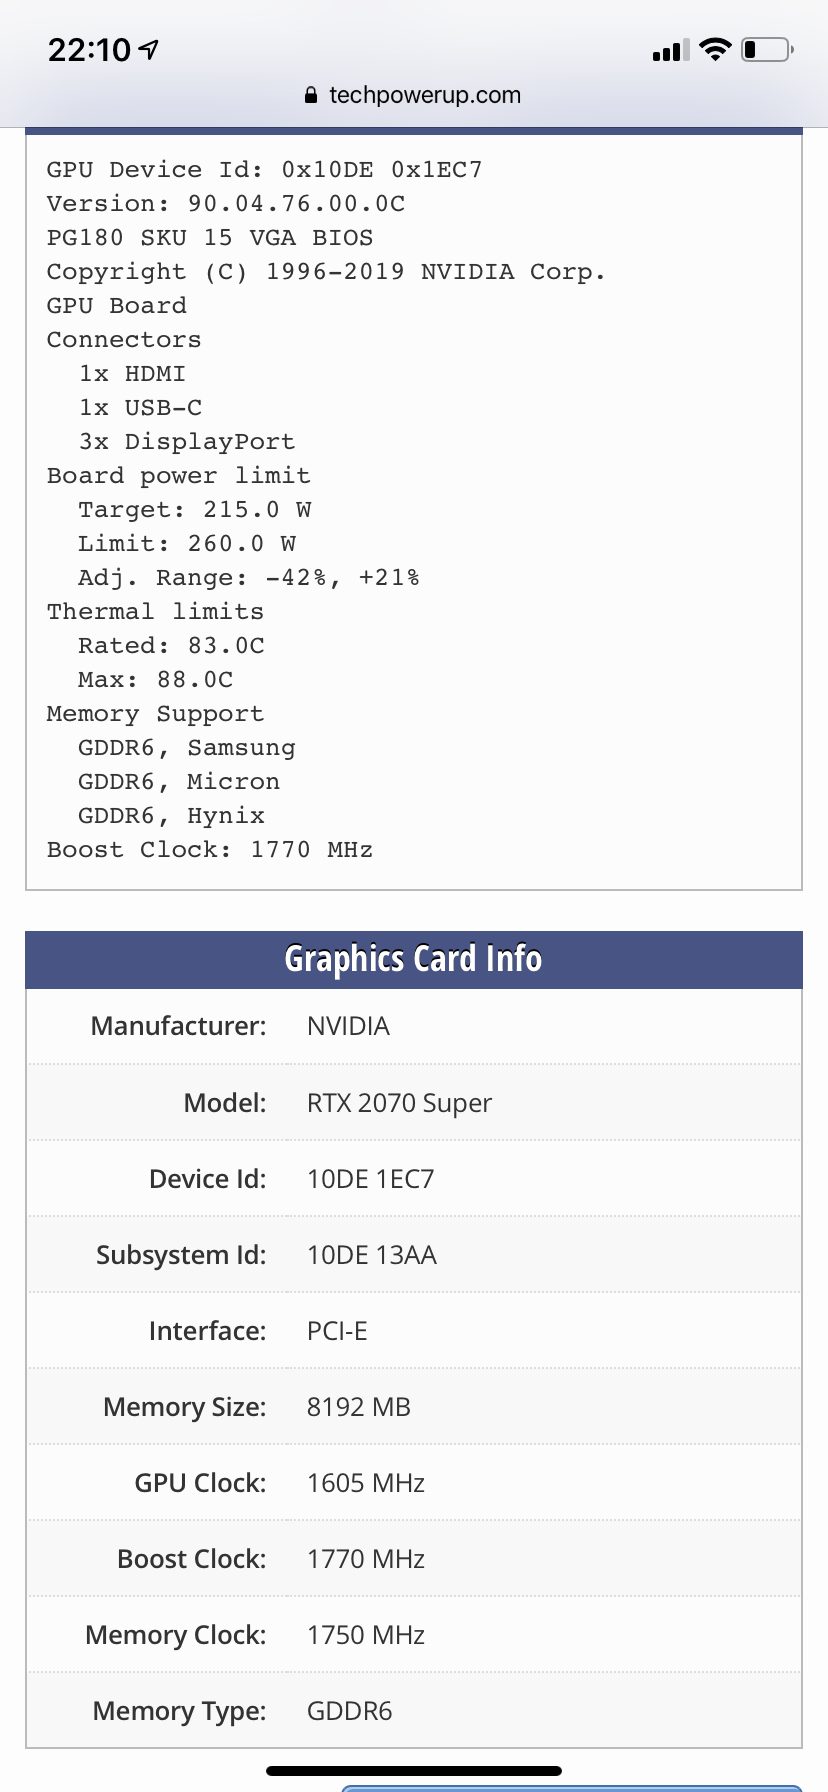828x1792 pixels.
Task: Select the Memory Size value 8192 MB
Action: [357, 1406]
